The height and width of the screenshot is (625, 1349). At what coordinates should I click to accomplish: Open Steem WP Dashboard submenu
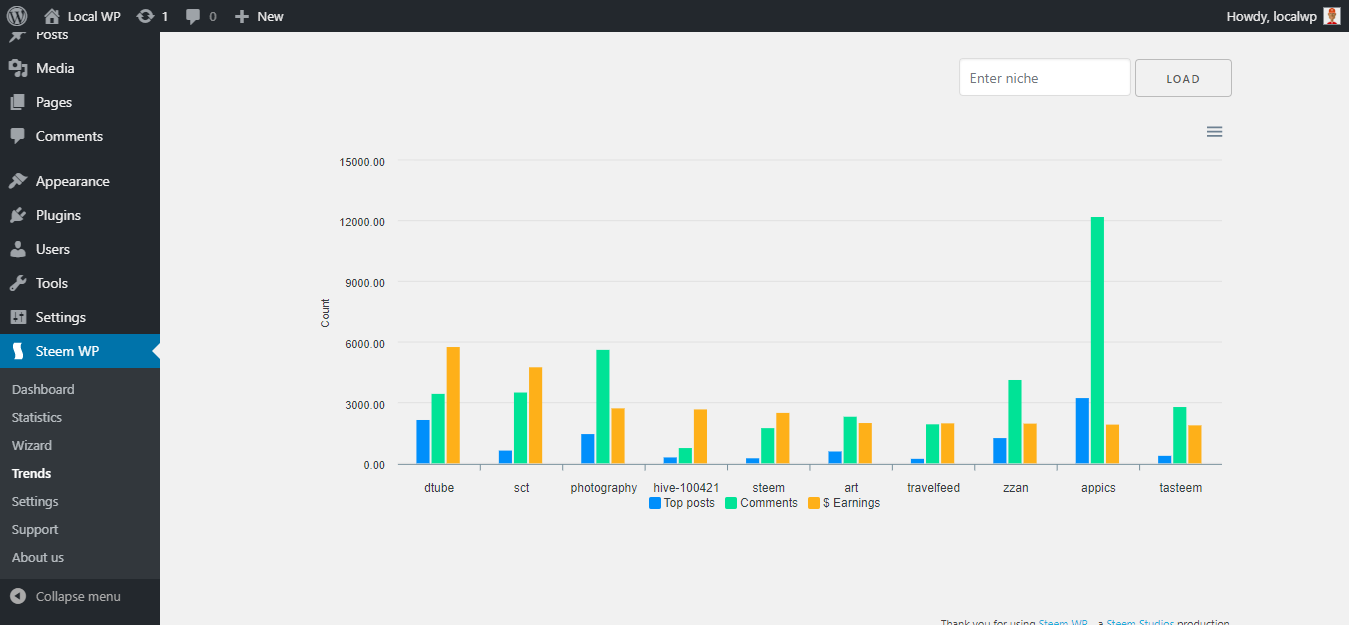(x=43, y=389)
